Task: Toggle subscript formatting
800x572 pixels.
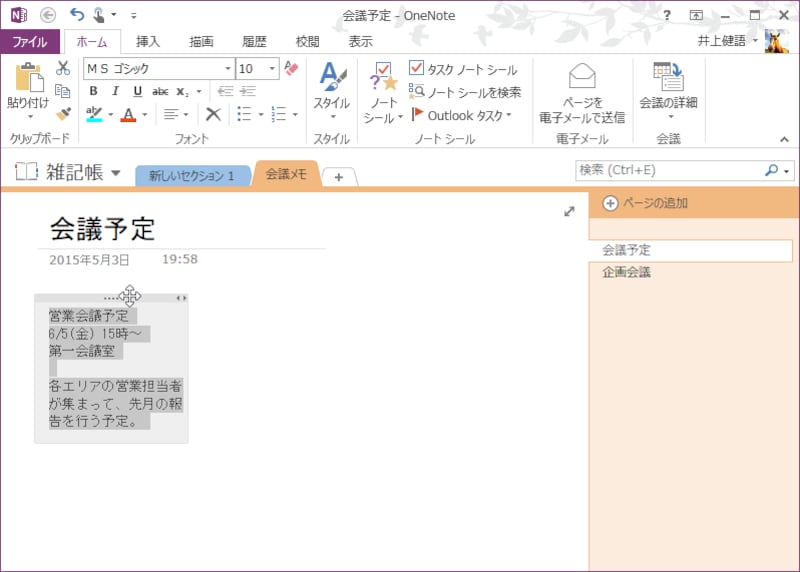Action: pyautogui.click(x=182, y=92)
